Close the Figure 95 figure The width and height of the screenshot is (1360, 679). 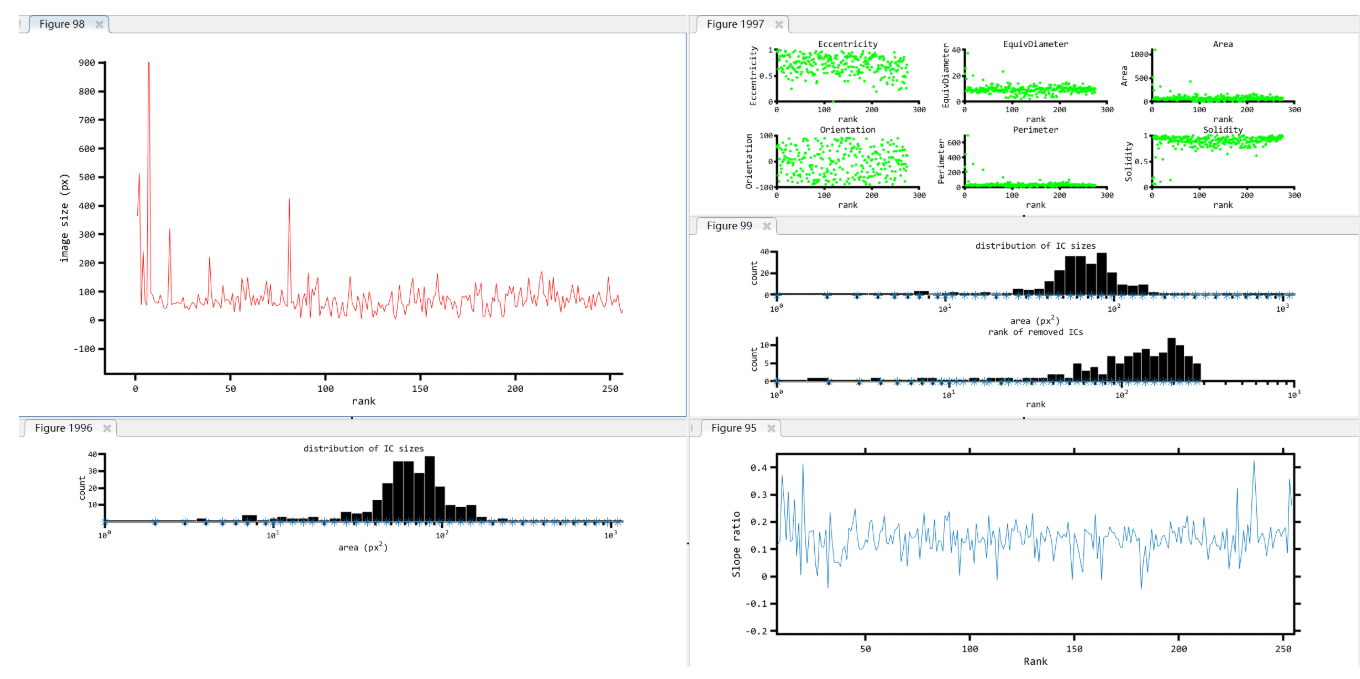pyautogui.click(x=770, y=427)
